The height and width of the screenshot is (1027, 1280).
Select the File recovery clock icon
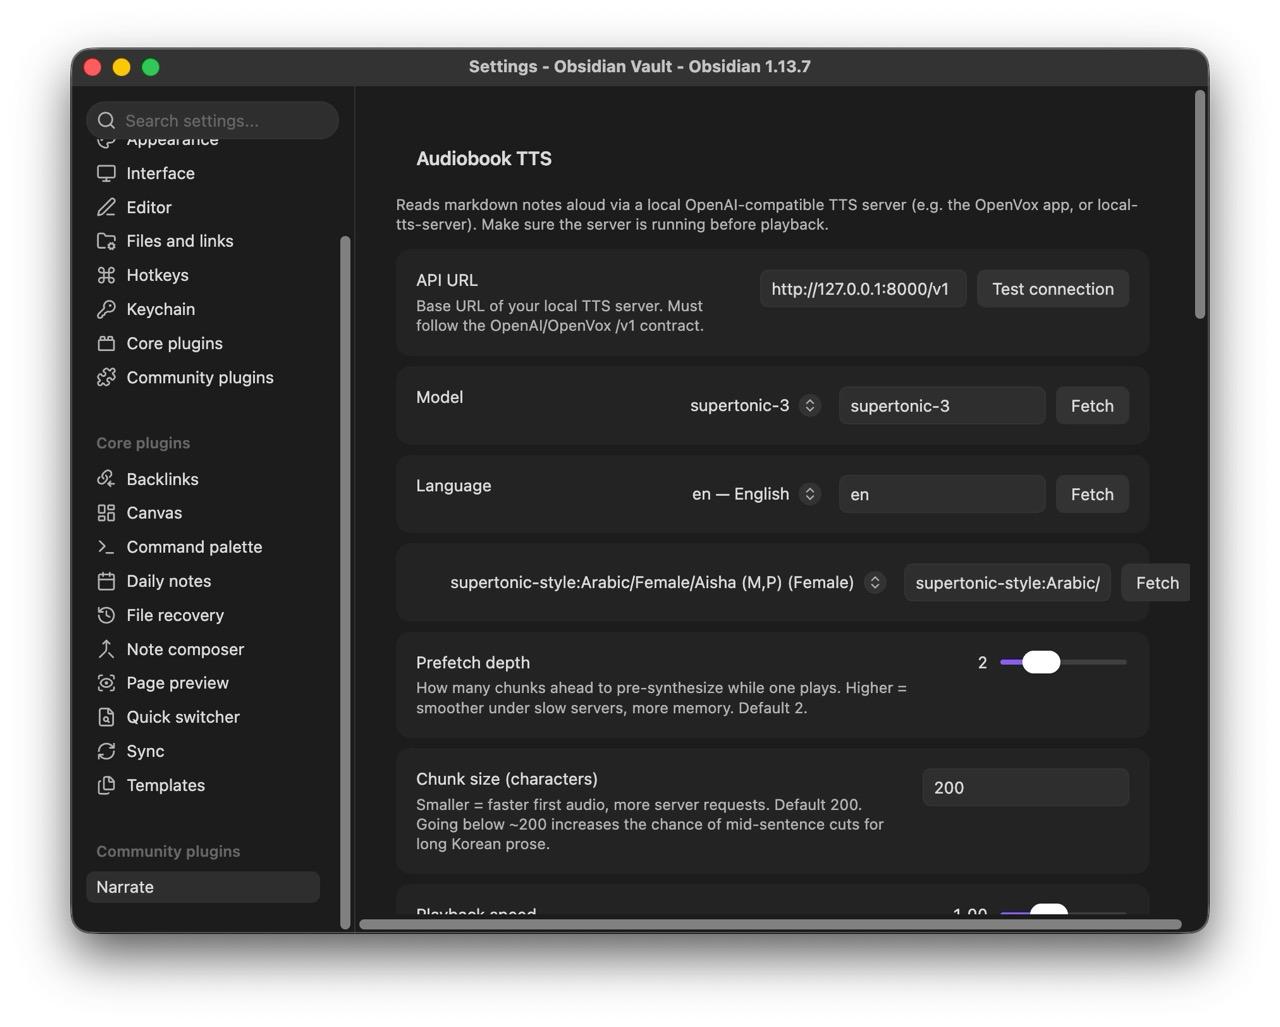tap(106, 615)
